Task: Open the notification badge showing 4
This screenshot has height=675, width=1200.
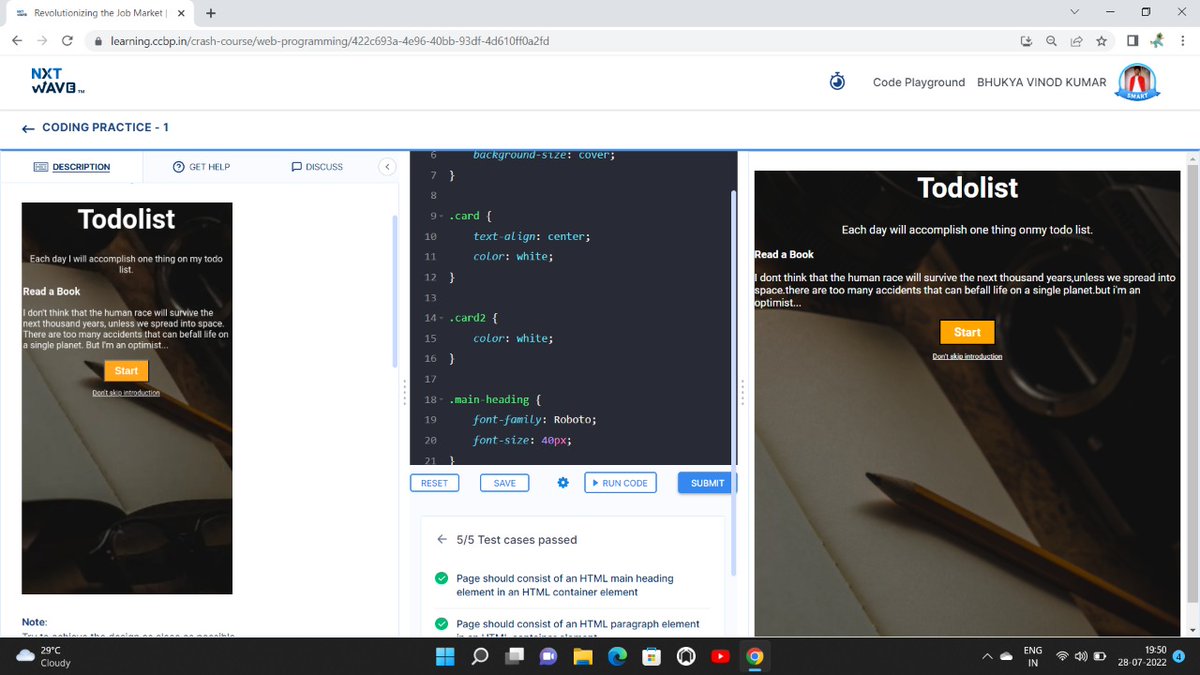Action: click(1178, 656)
